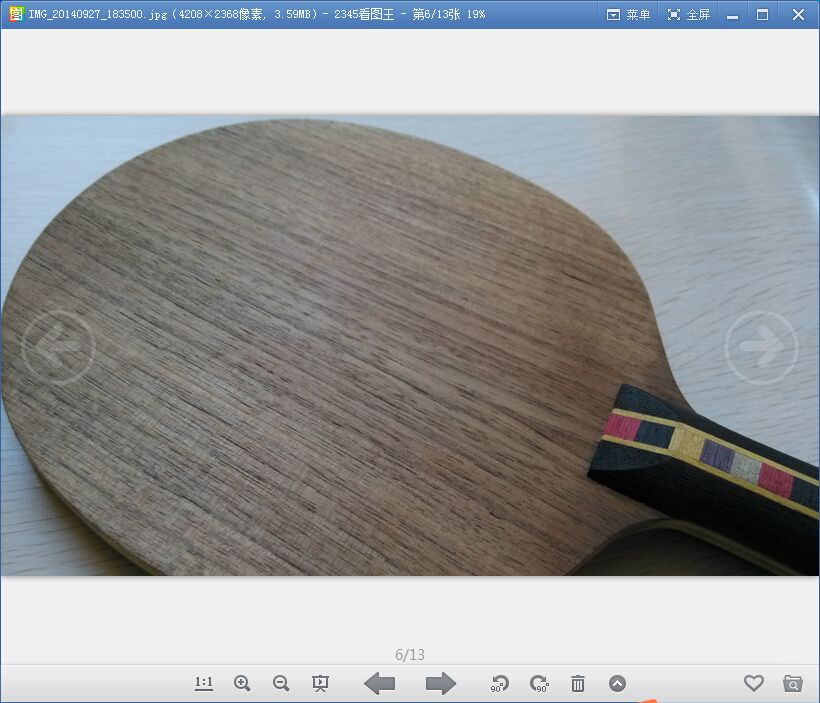Rotate image 90° counterclockwise

tap(499, 683)
